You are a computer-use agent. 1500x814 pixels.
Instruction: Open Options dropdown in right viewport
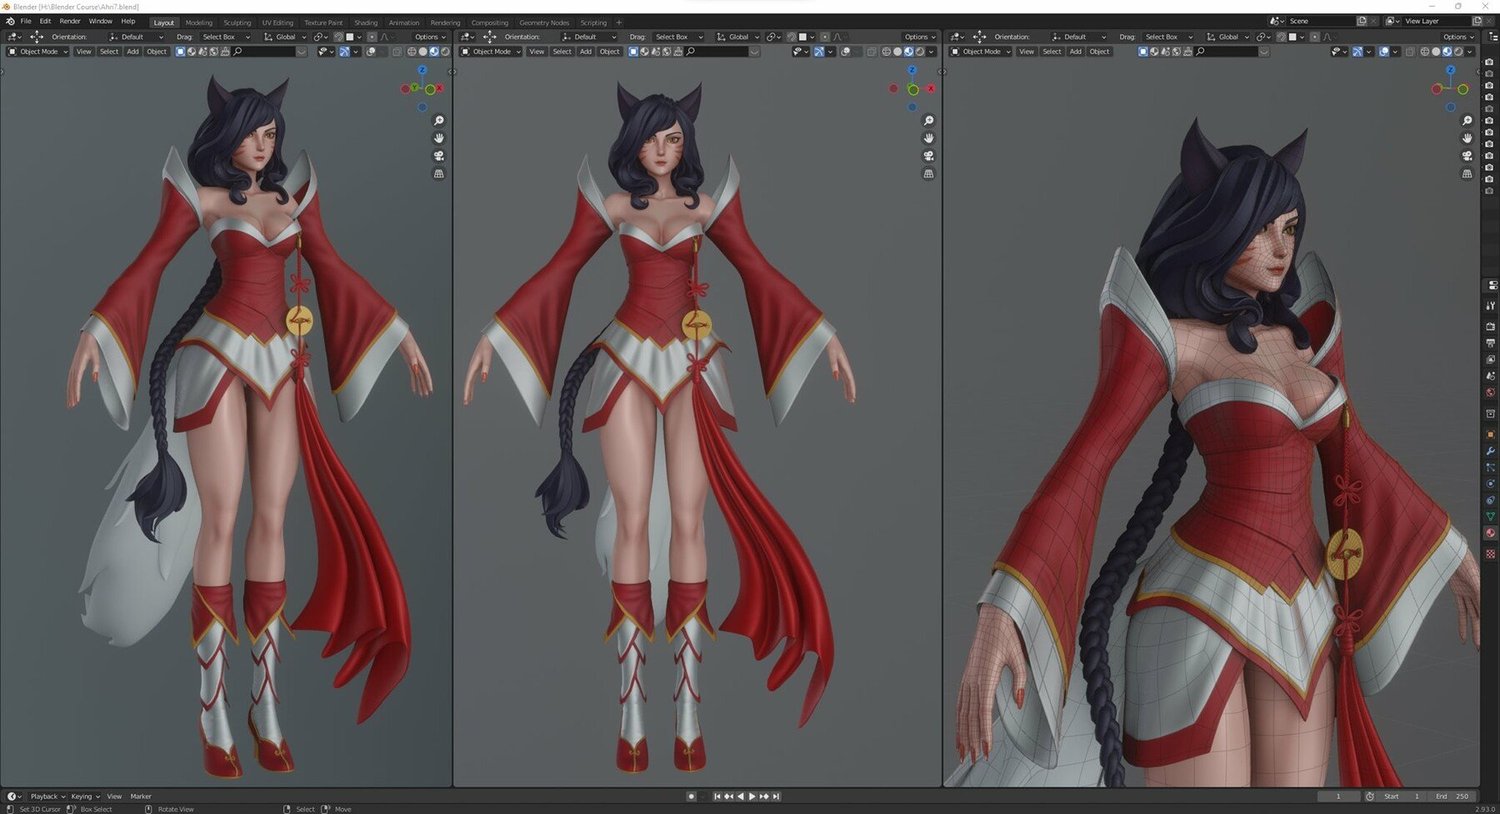[x=1458, y=37]
